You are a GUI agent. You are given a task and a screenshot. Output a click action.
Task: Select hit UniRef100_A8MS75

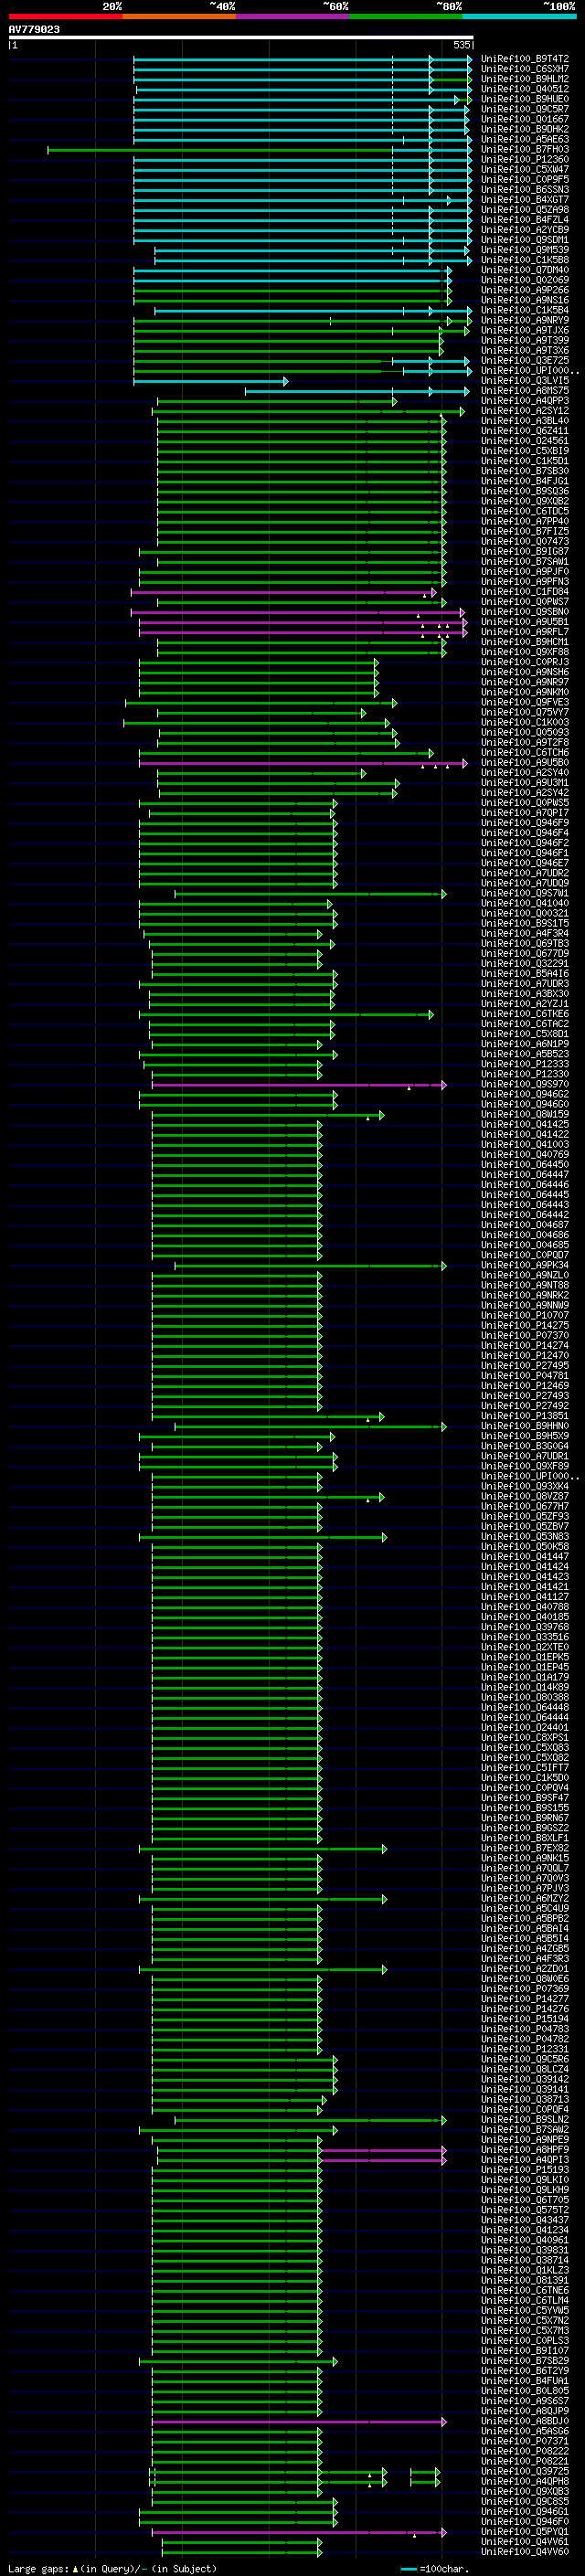(x=525, y=391)
